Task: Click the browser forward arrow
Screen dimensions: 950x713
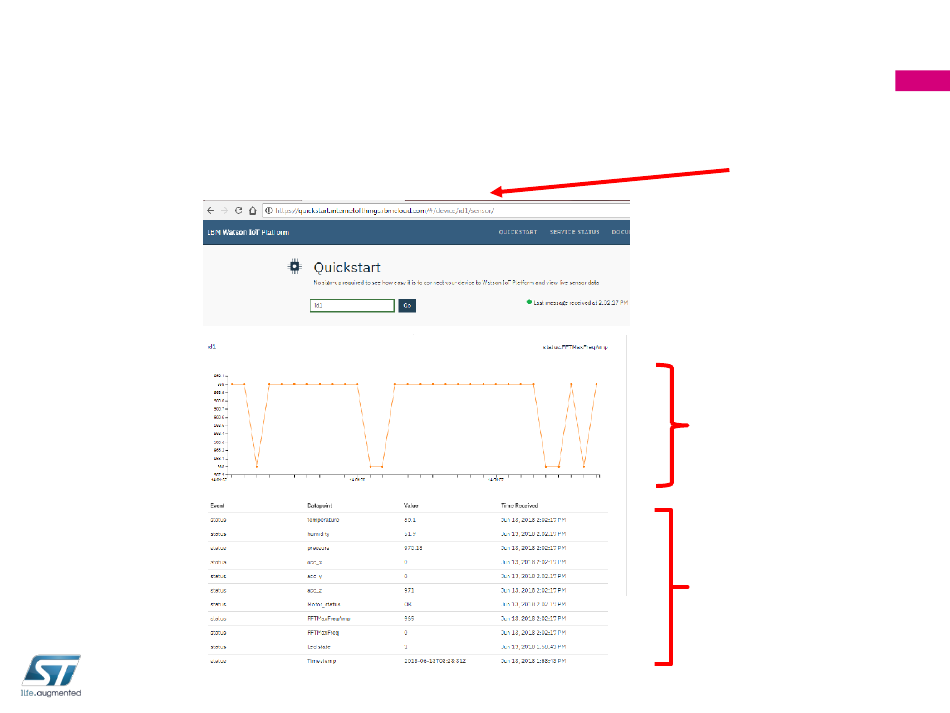Action: (x=224, y=211)
